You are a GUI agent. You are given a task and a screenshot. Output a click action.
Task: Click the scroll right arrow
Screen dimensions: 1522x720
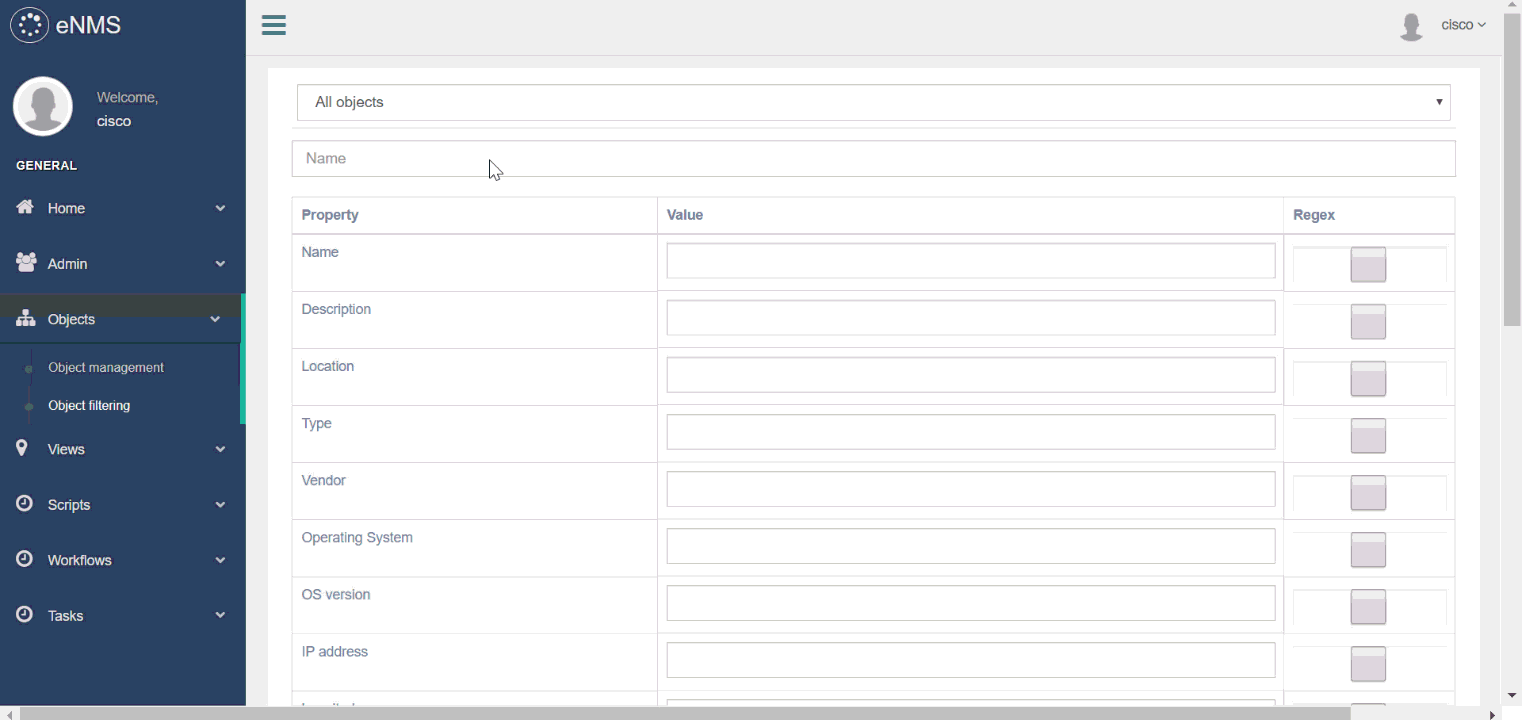[x=1494, y=714]
